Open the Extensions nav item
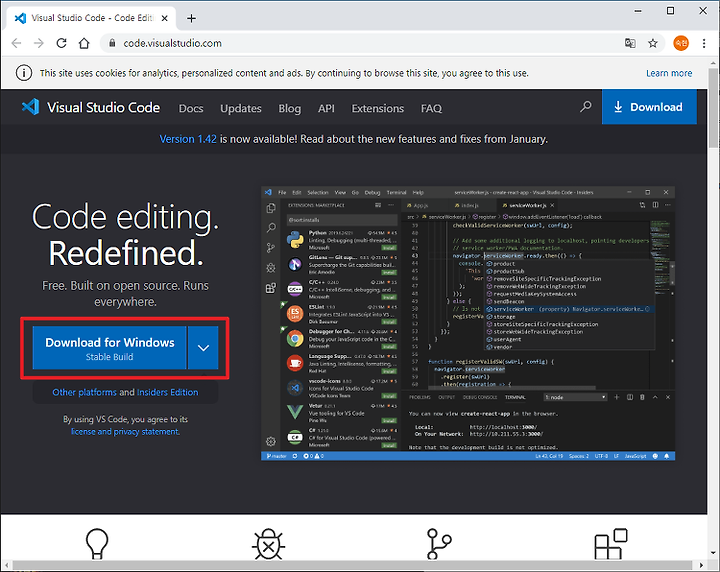Viewport: 720px width, 572px height. [x=378, y=108]
